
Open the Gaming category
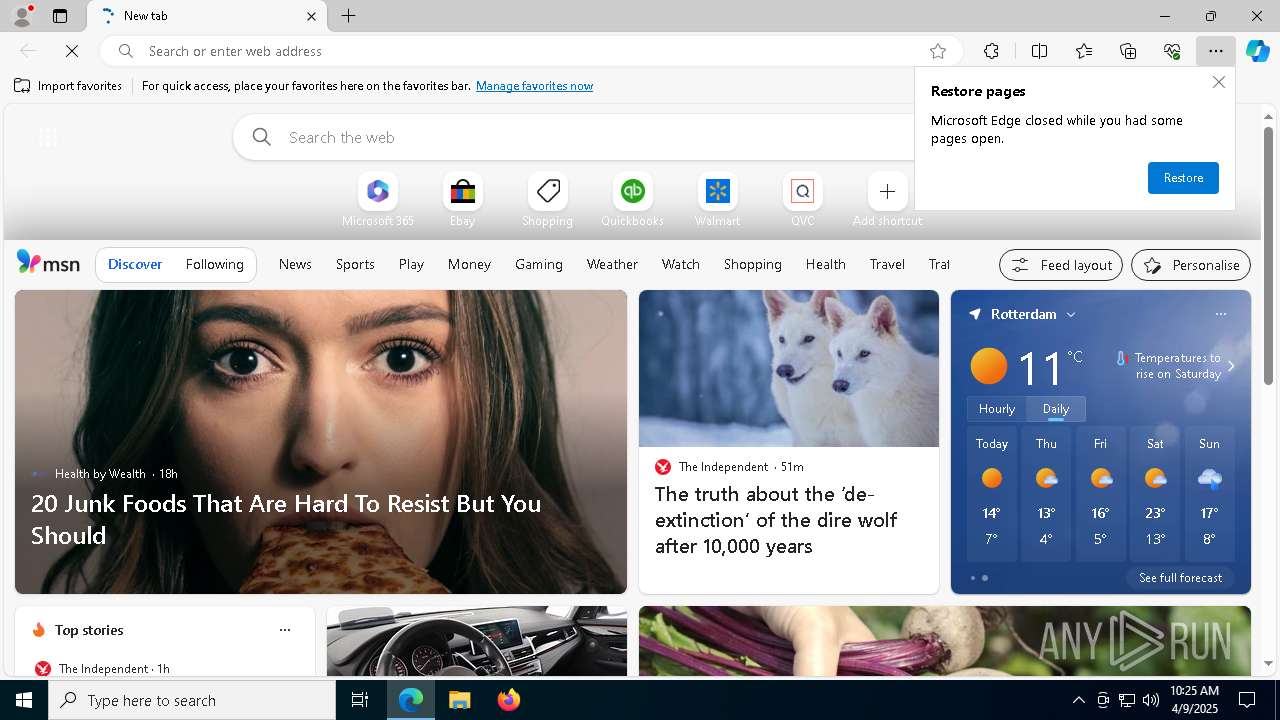(539, 264)
